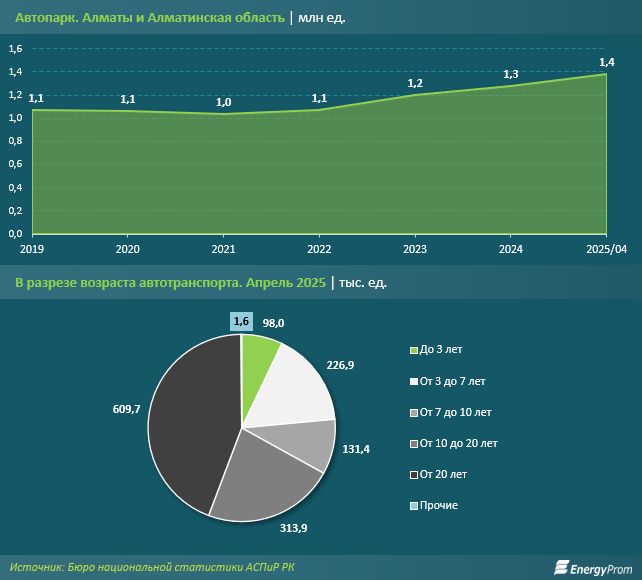Select the 'От 7 до 10 лет' legend entry
The width and height of the screenshot is (642, 580).
(x=456, y=412)
